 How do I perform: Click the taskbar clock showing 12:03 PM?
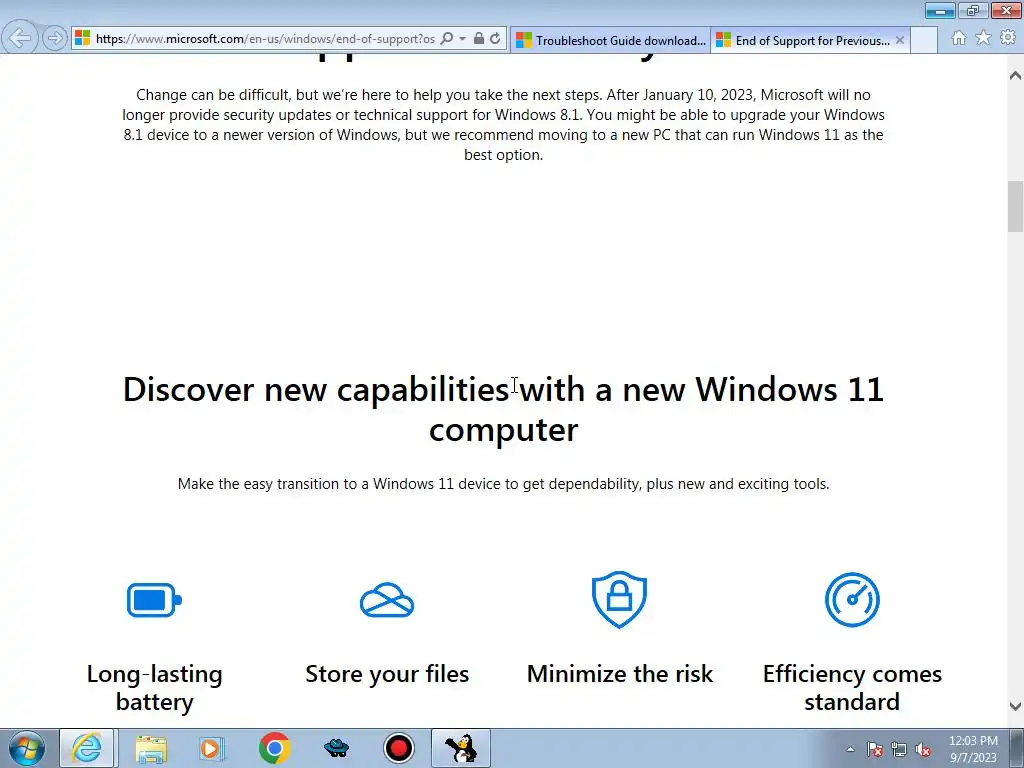click(x=973, y=749)
